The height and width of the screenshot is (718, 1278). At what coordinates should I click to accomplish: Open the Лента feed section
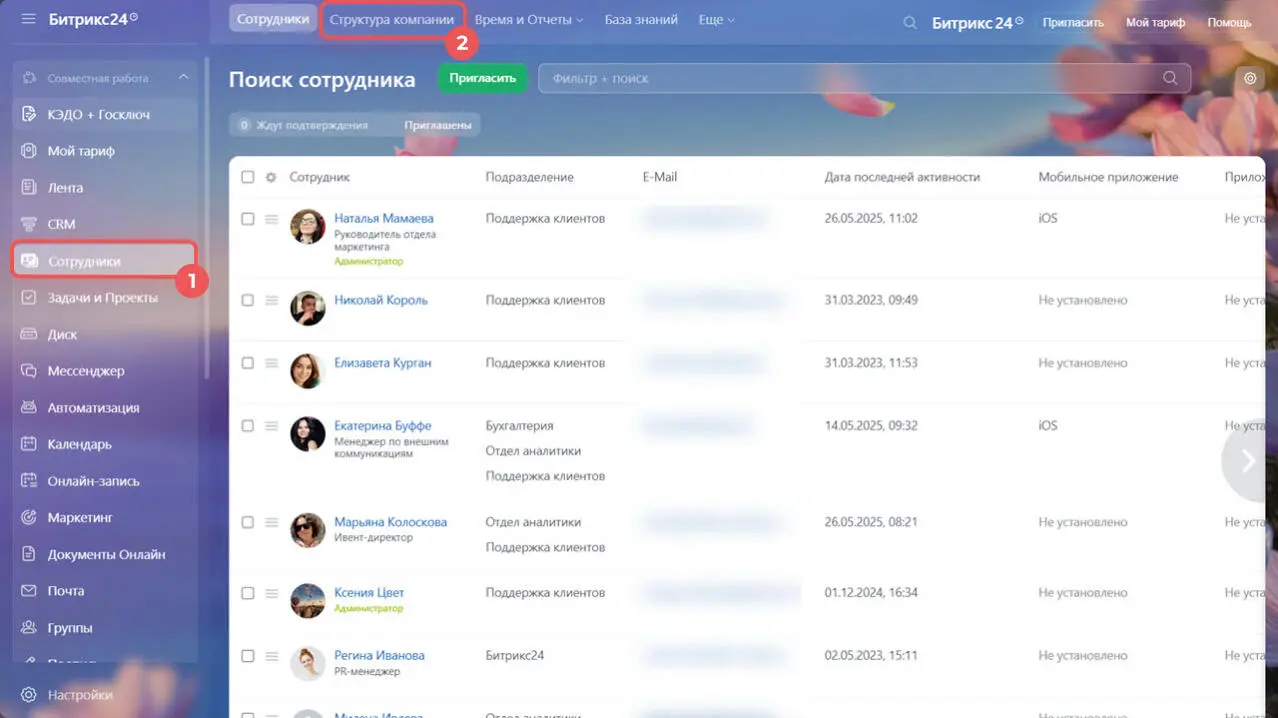[x=70, y=187]
